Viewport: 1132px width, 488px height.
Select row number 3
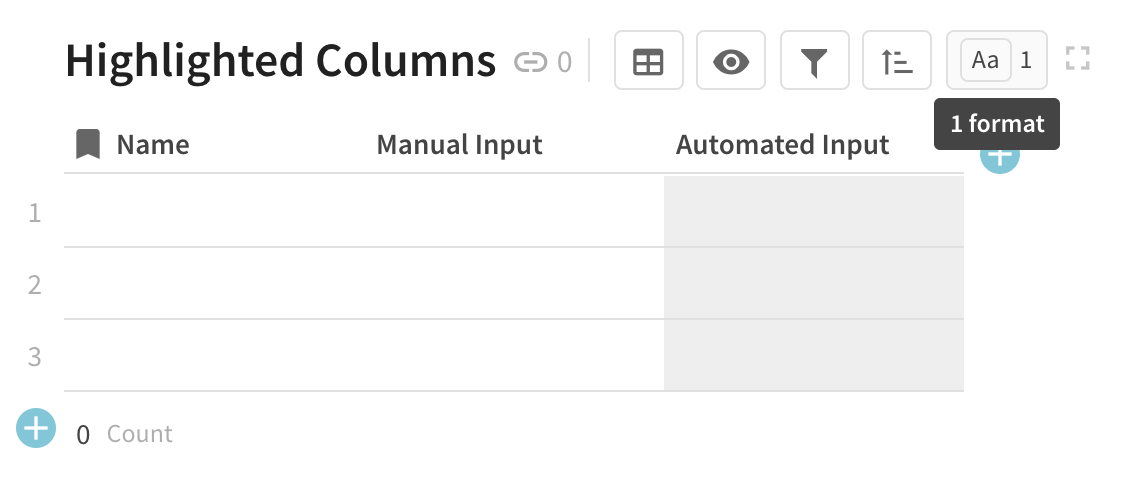coord(35,357)
